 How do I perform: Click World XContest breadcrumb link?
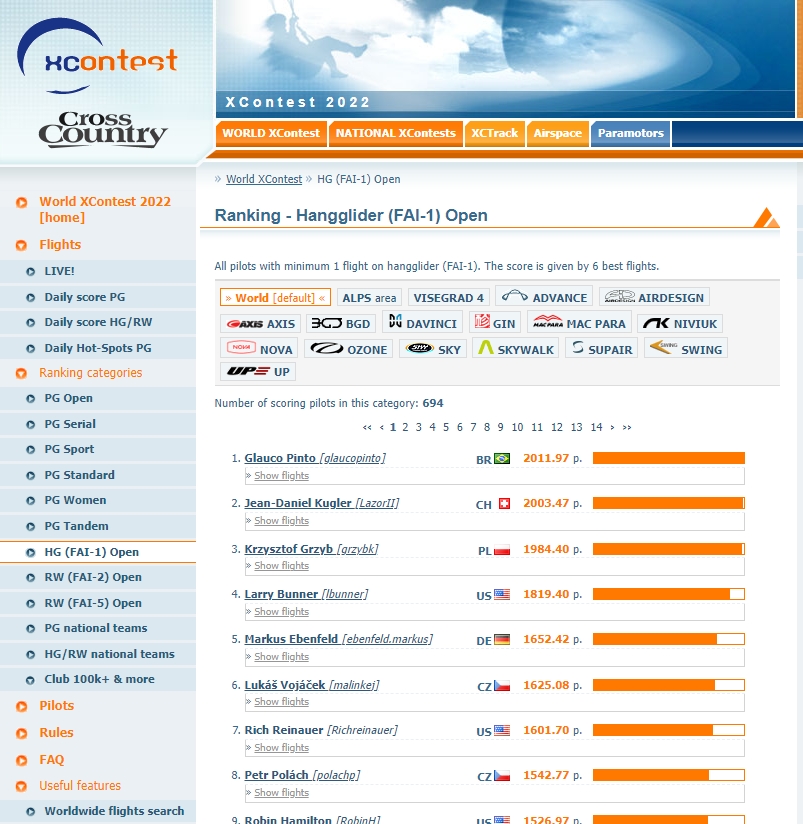(x=264, y=179)
